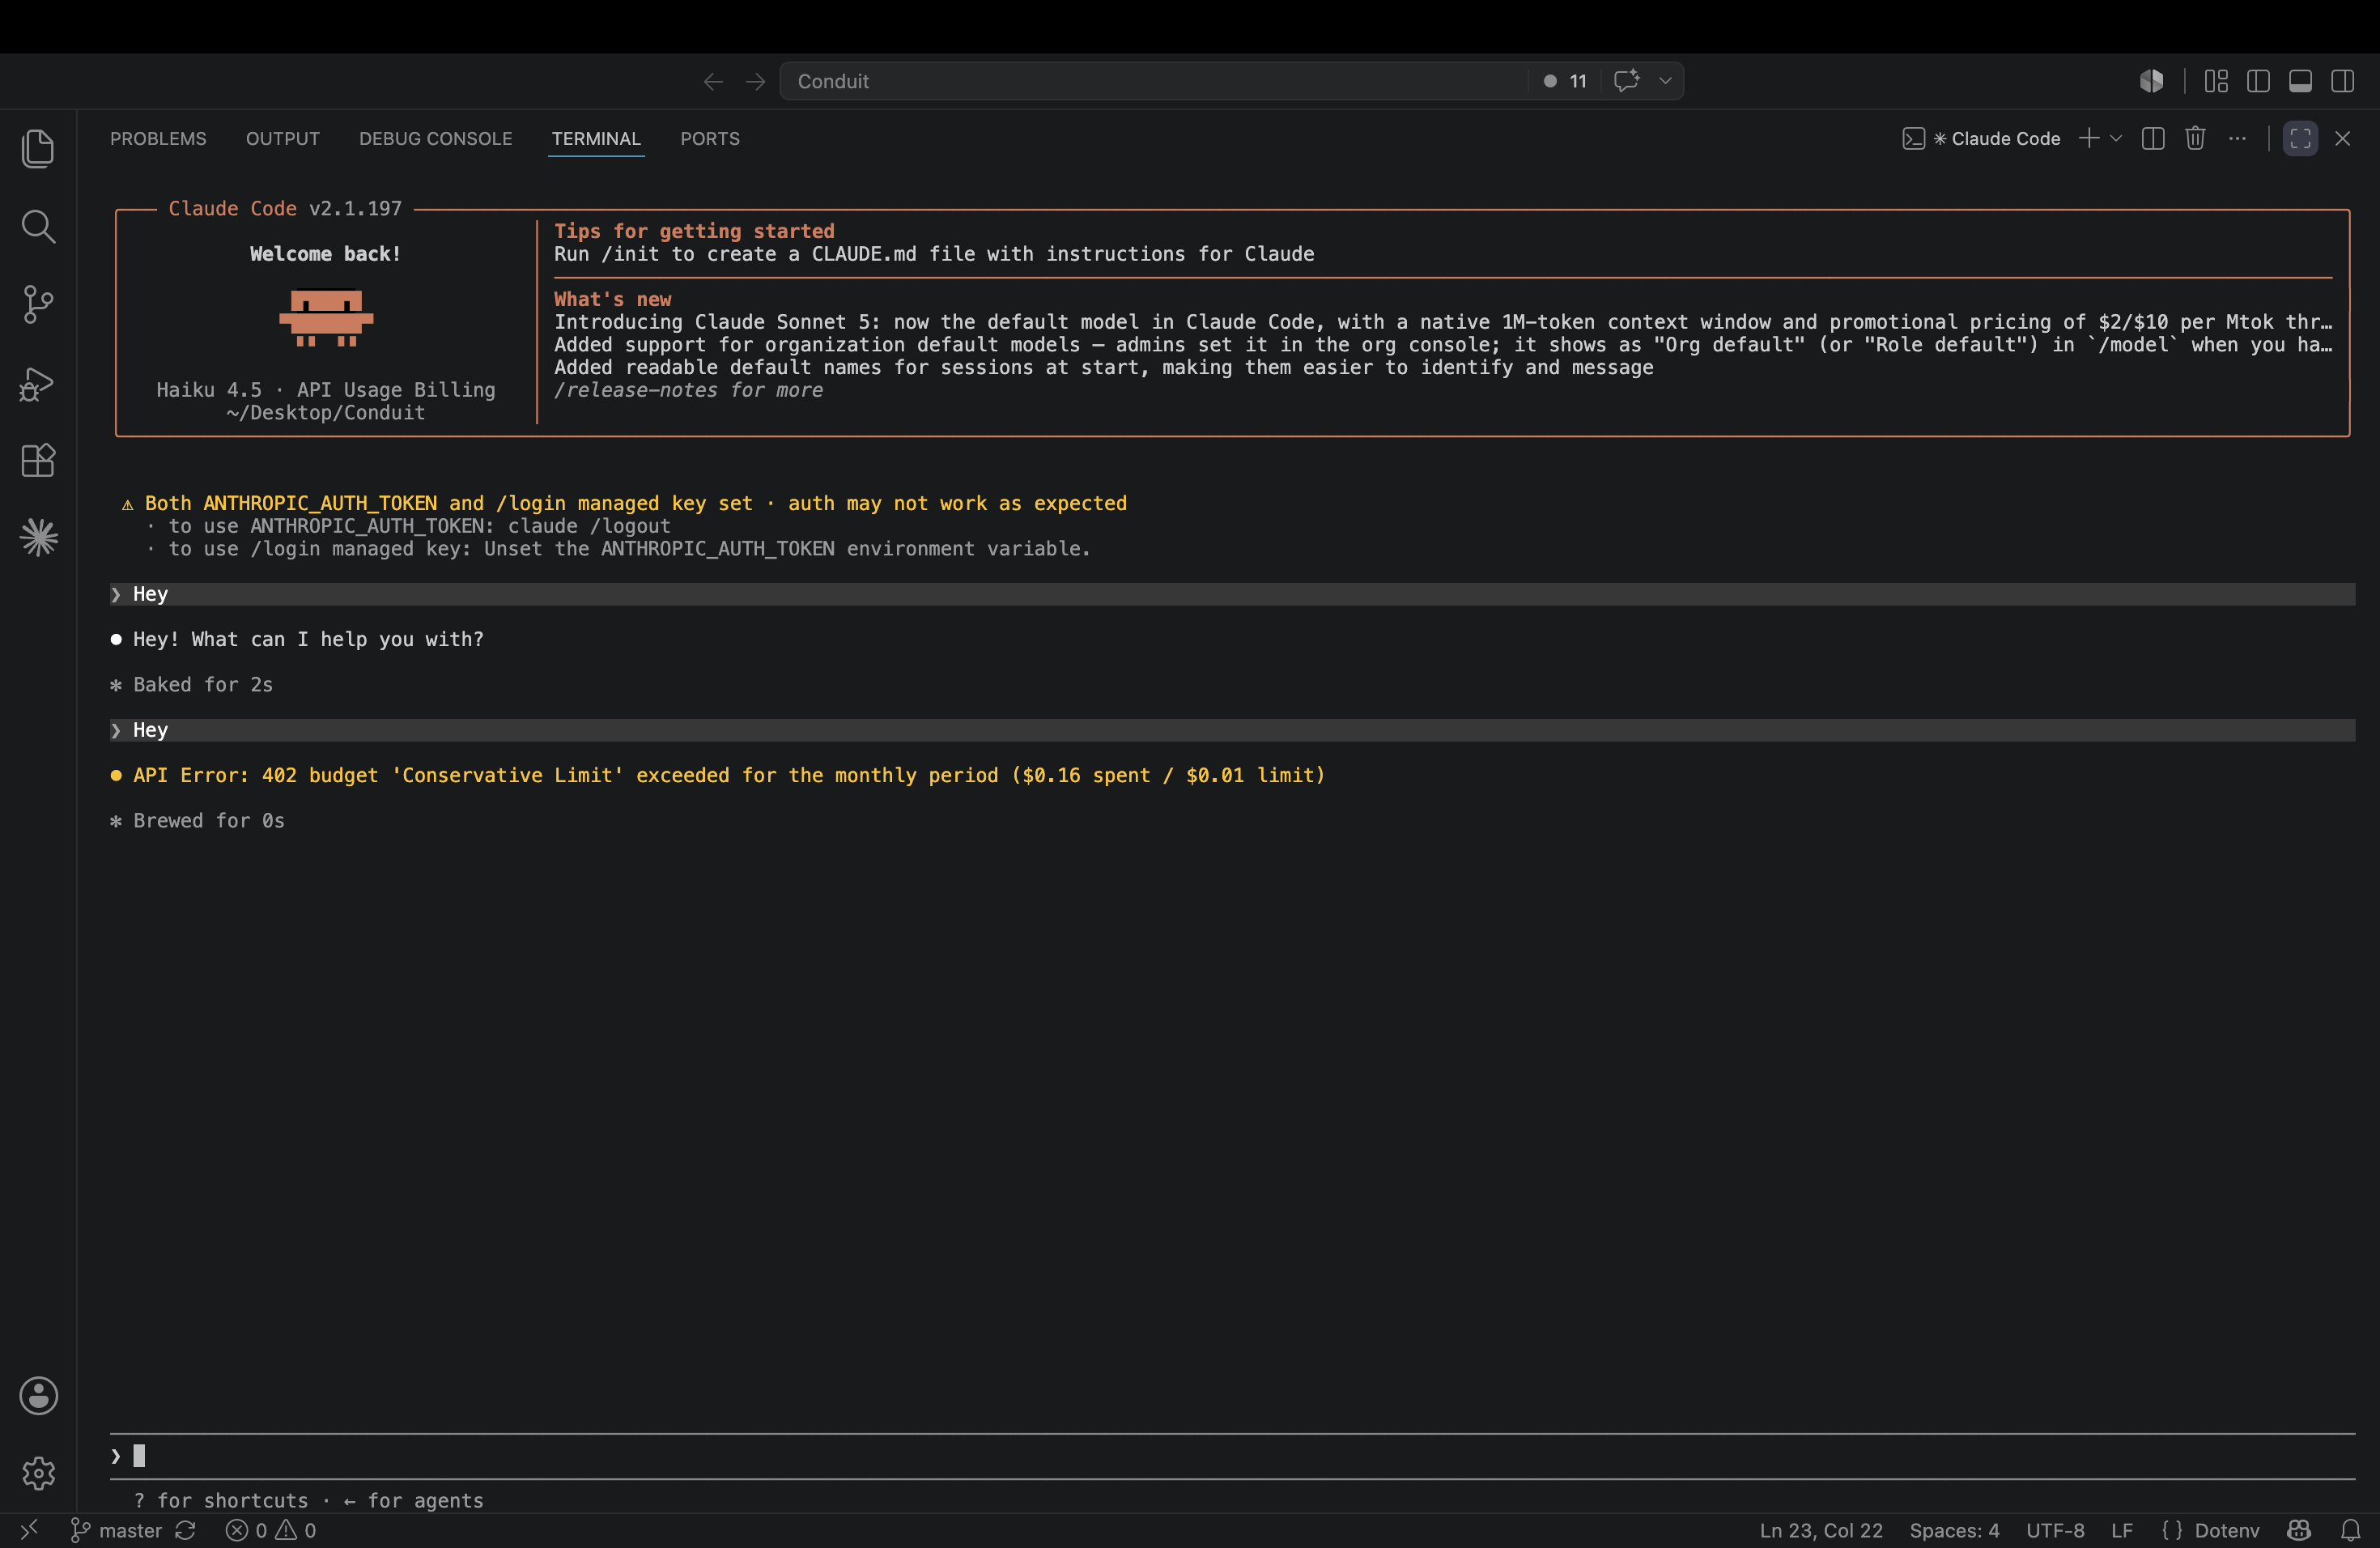Image resolution: width=2380 pixels, height=1548 pixels.
Task: Open the Accounts menu icon
Action: pos(38,1395)
